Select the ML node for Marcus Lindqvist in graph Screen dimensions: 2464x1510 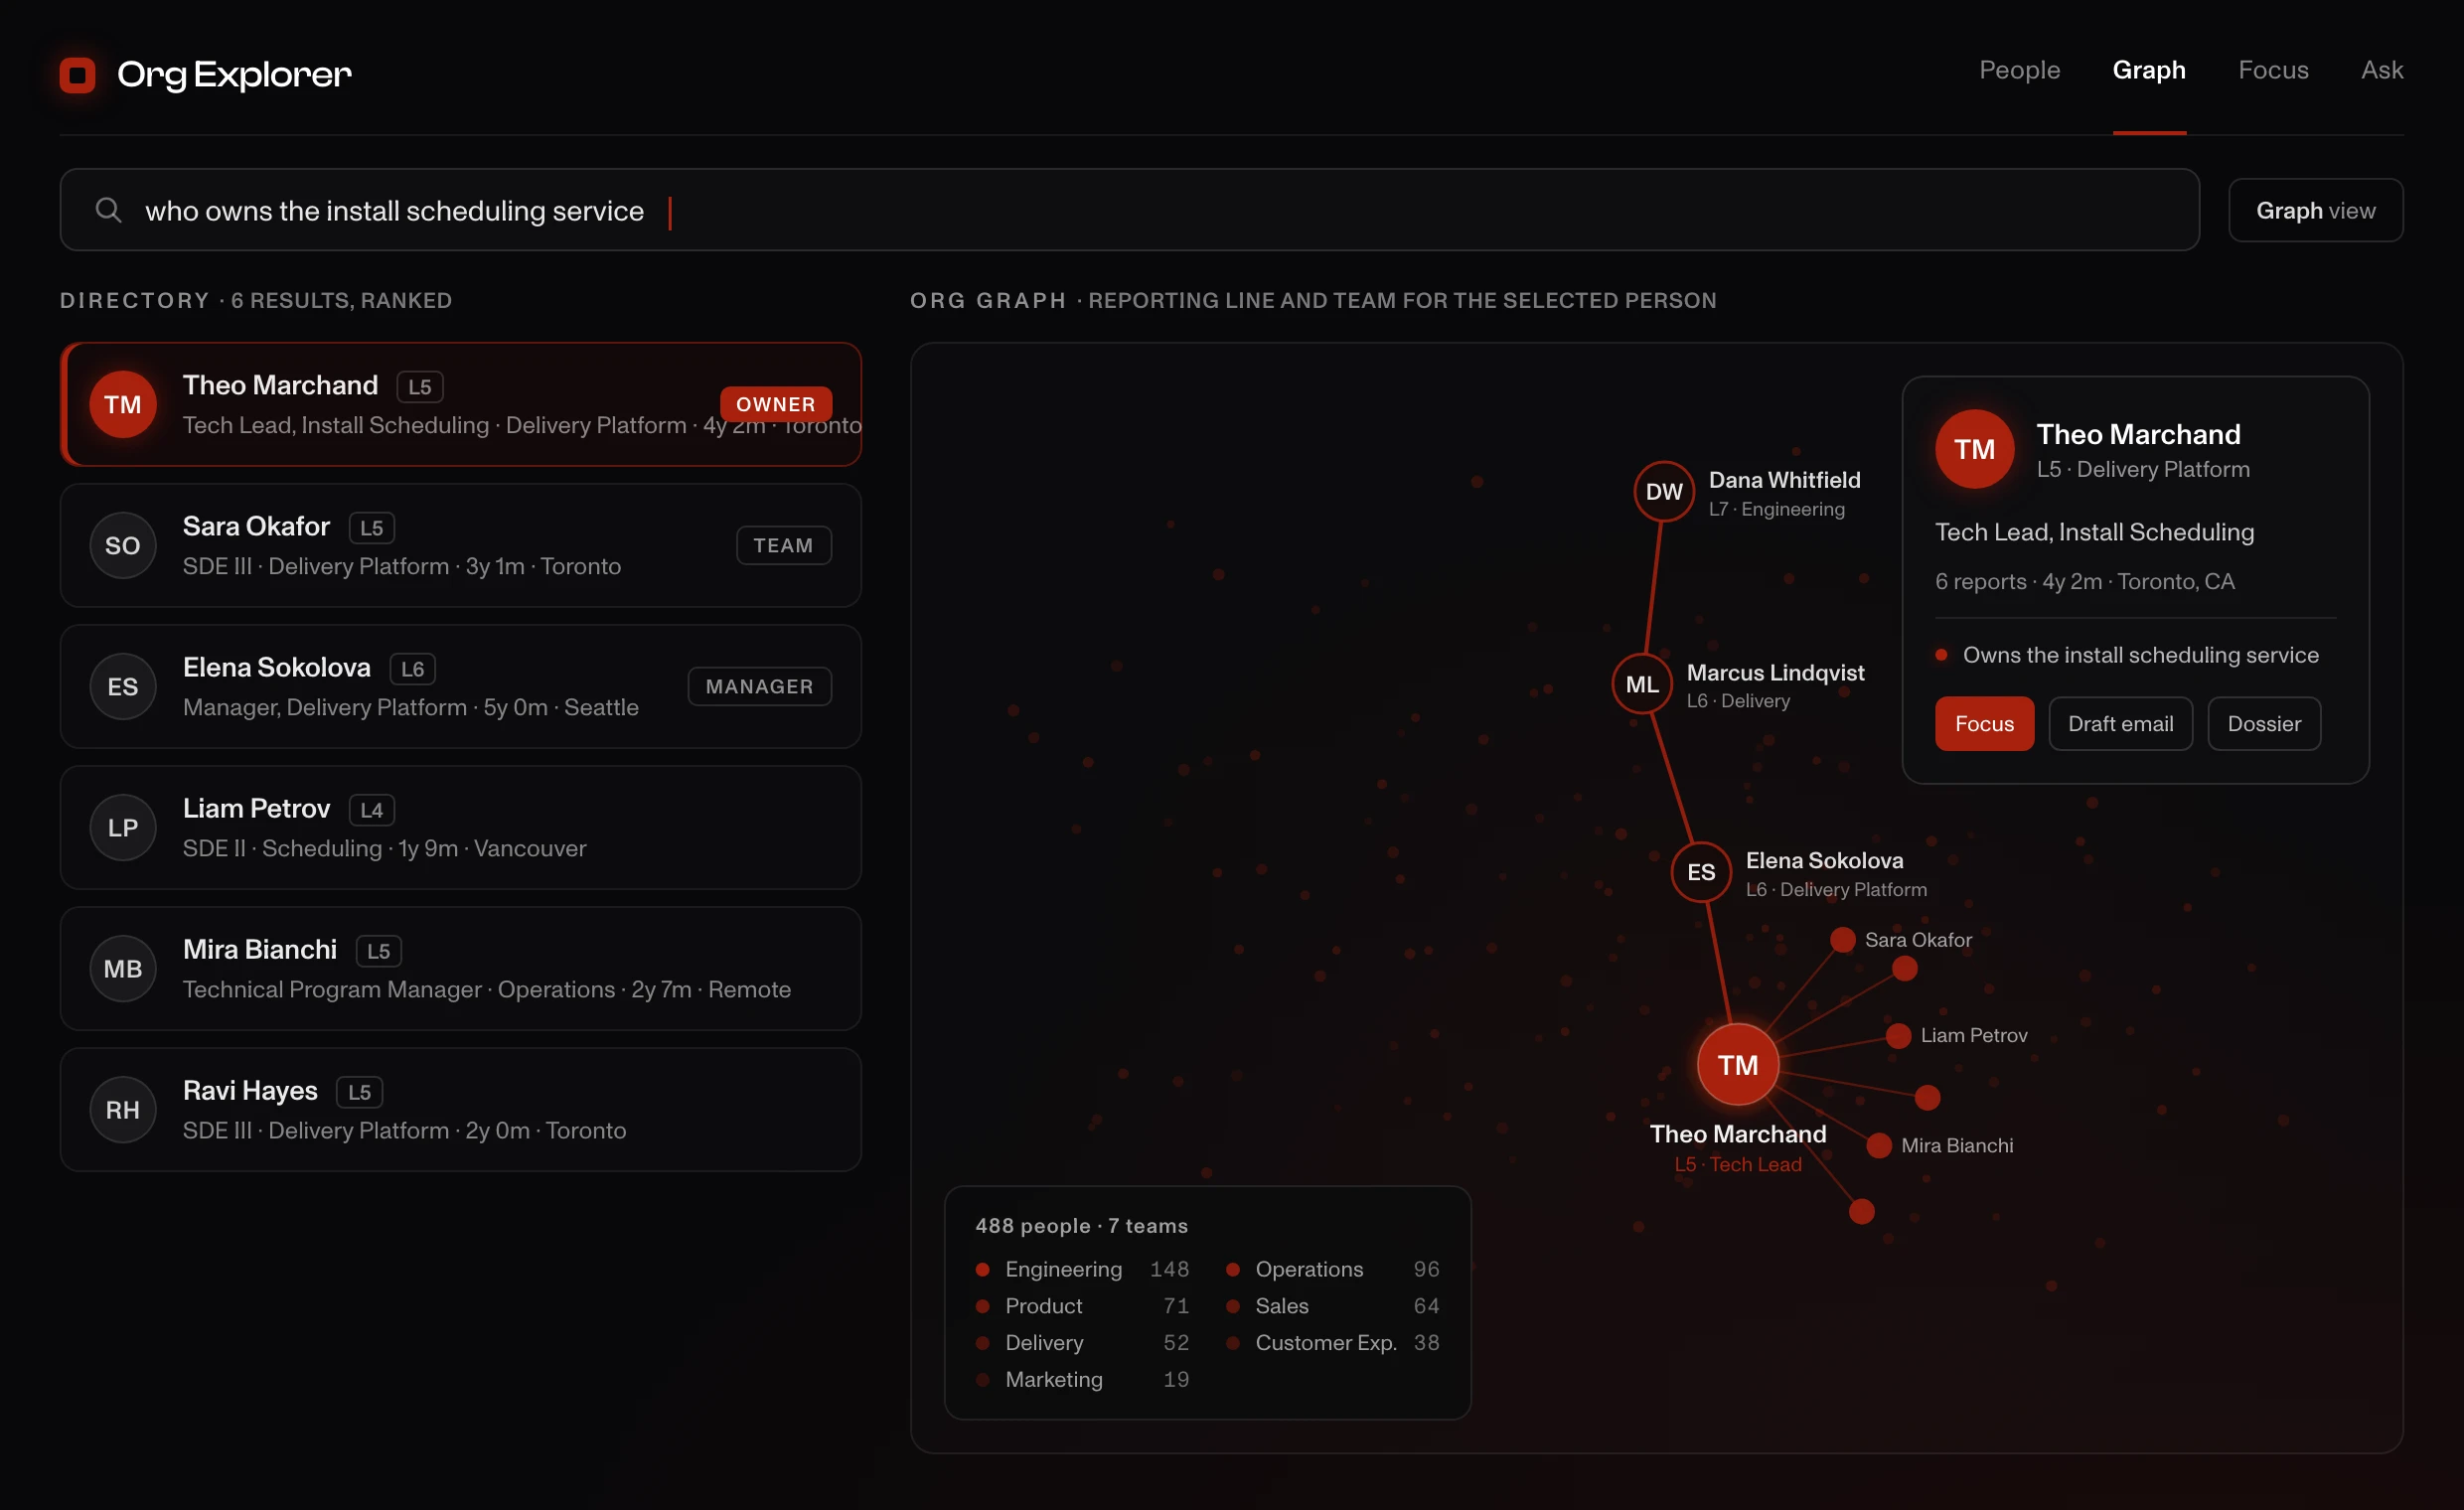click(1642, 683)
